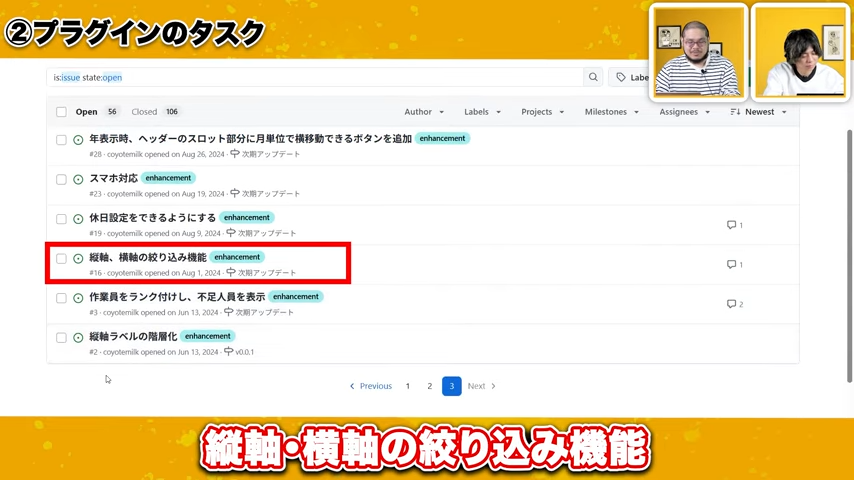Click milestone icon on issue #2 v0.0.1

[229, 351]
